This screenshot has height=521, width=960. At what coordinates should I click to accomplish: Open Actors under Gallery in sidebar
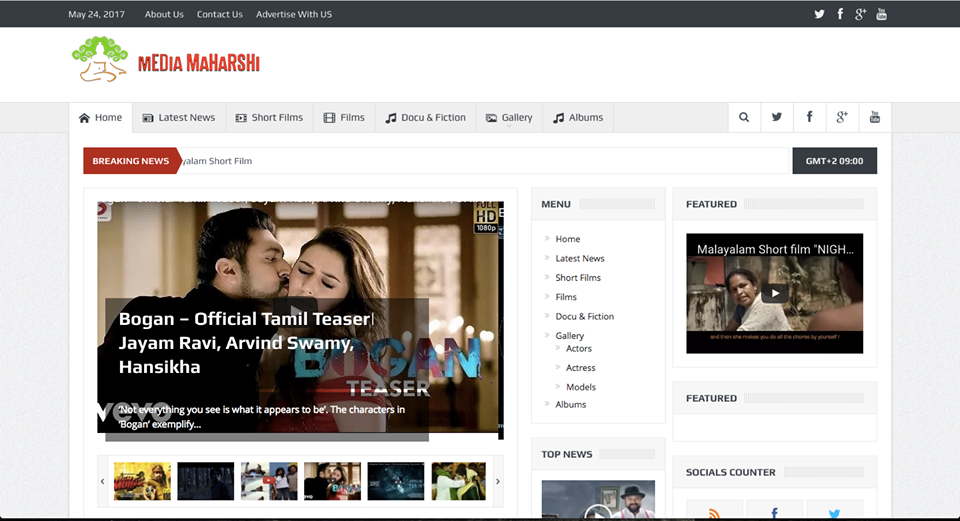click(579, 348)
